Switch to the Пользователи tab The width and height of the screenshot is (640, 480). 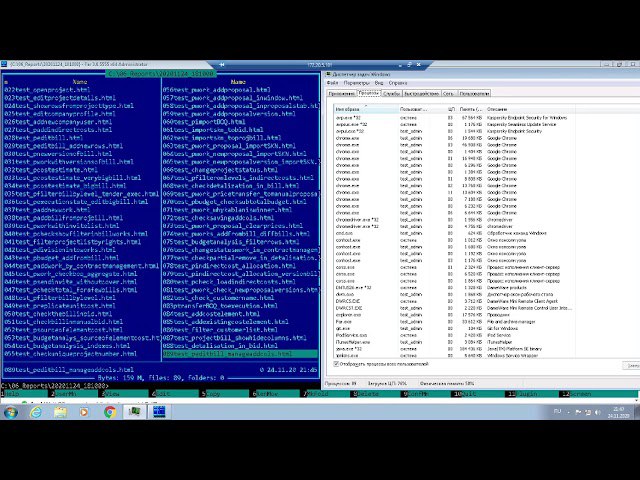[x=474, y=93]
